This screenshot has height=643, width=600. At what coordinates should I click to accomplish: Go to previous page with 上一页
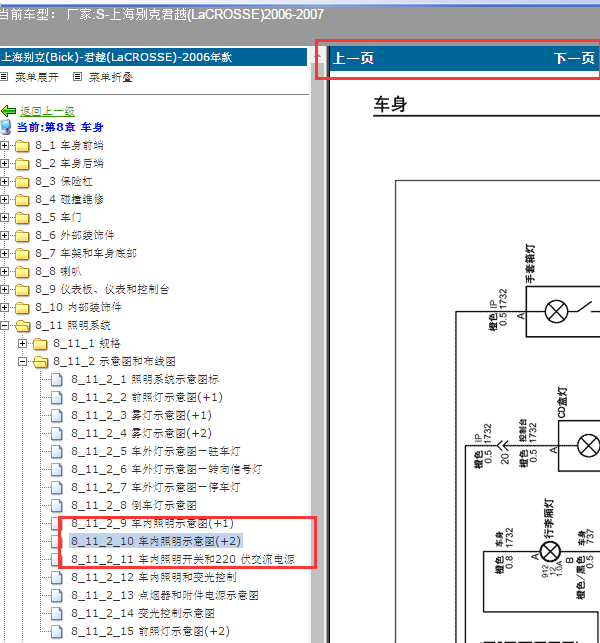click(x=354, y=58)
